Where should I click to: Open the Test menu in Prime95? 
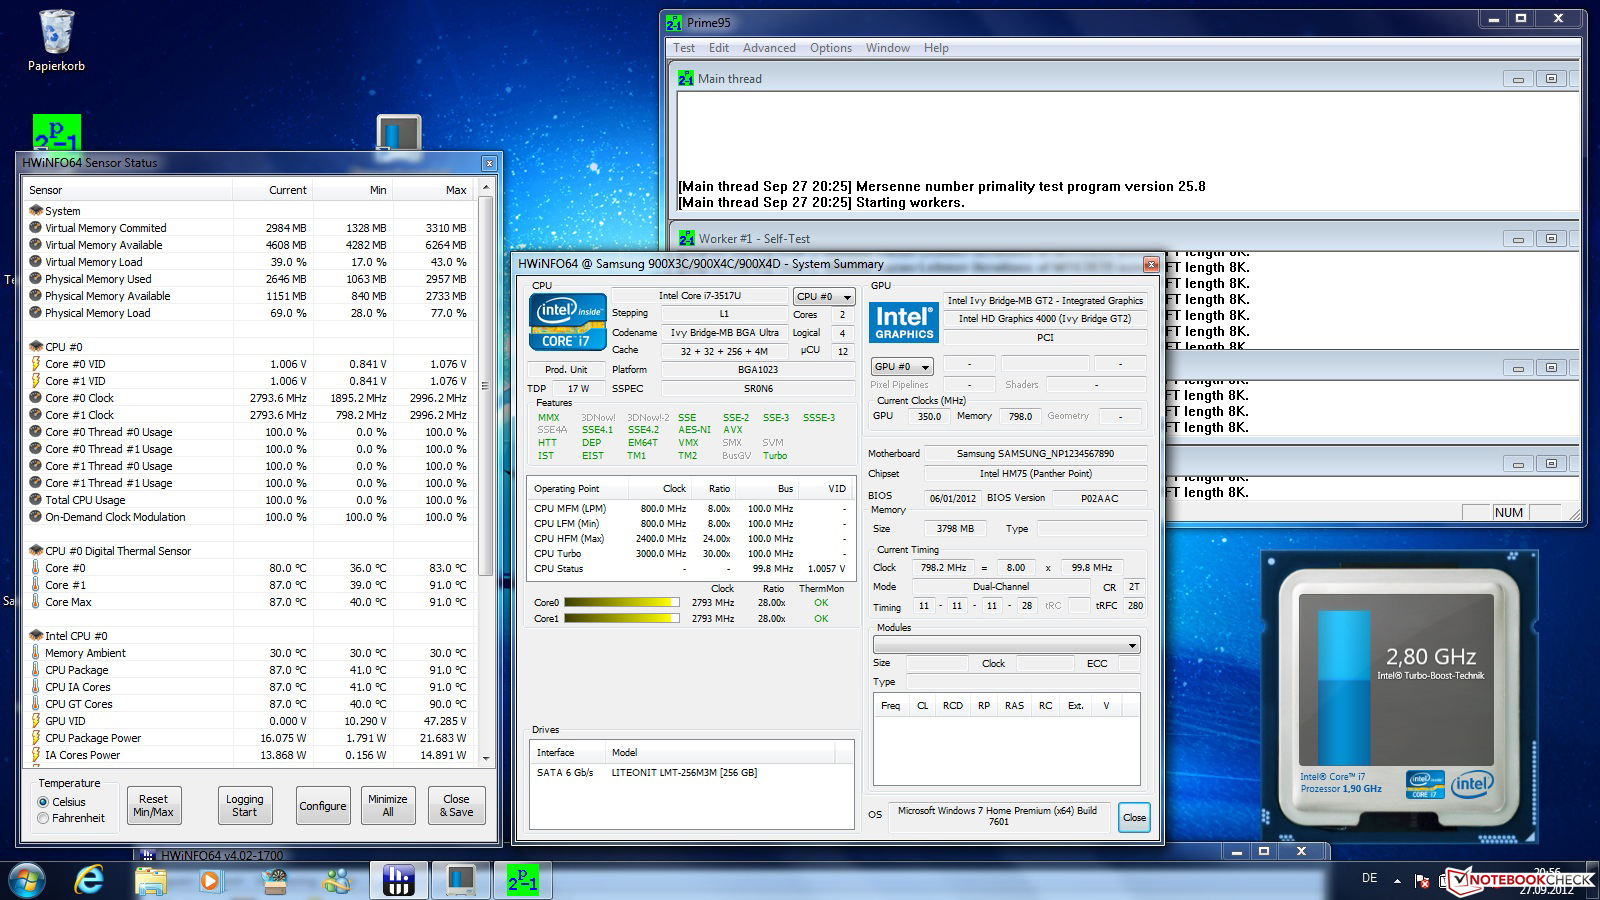(684, 48)
